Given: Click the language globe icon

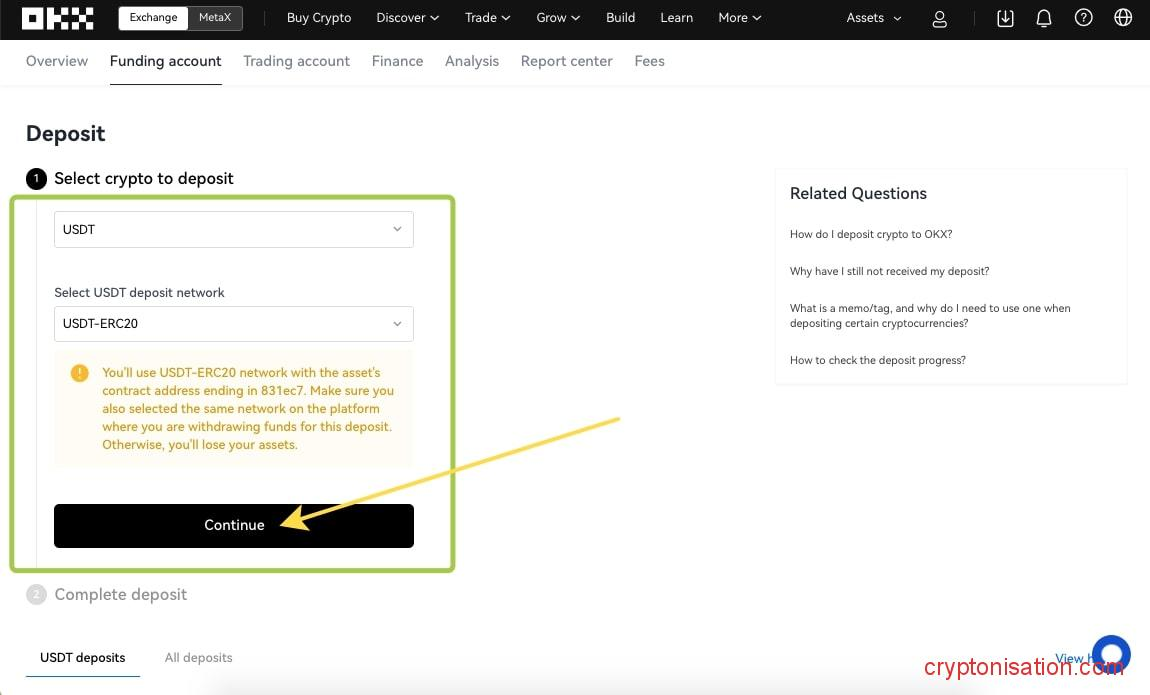Looking at the screenshot, I should (1123, 18).
